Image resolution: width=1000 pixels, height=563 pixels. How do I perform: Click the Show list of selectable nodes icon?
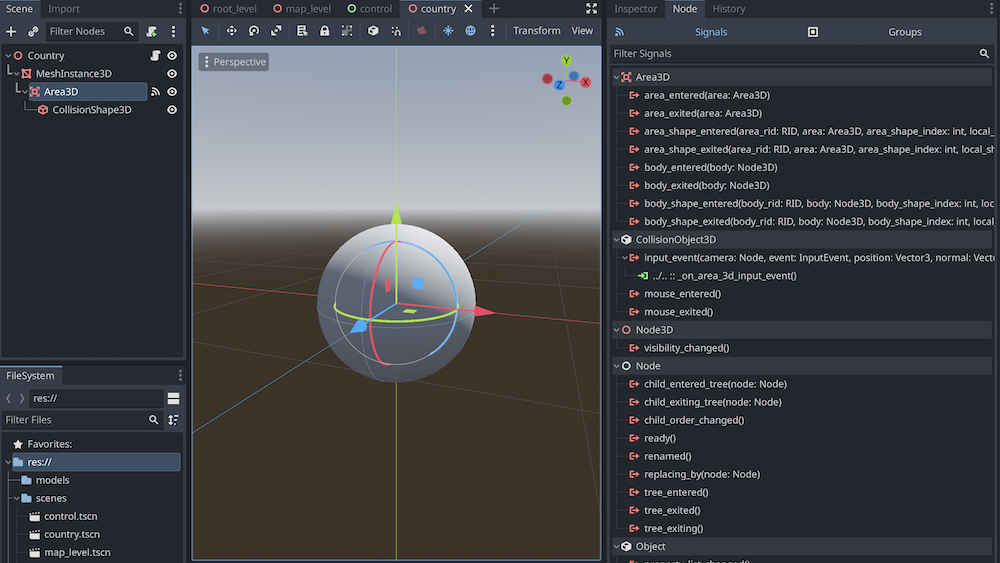302,31
